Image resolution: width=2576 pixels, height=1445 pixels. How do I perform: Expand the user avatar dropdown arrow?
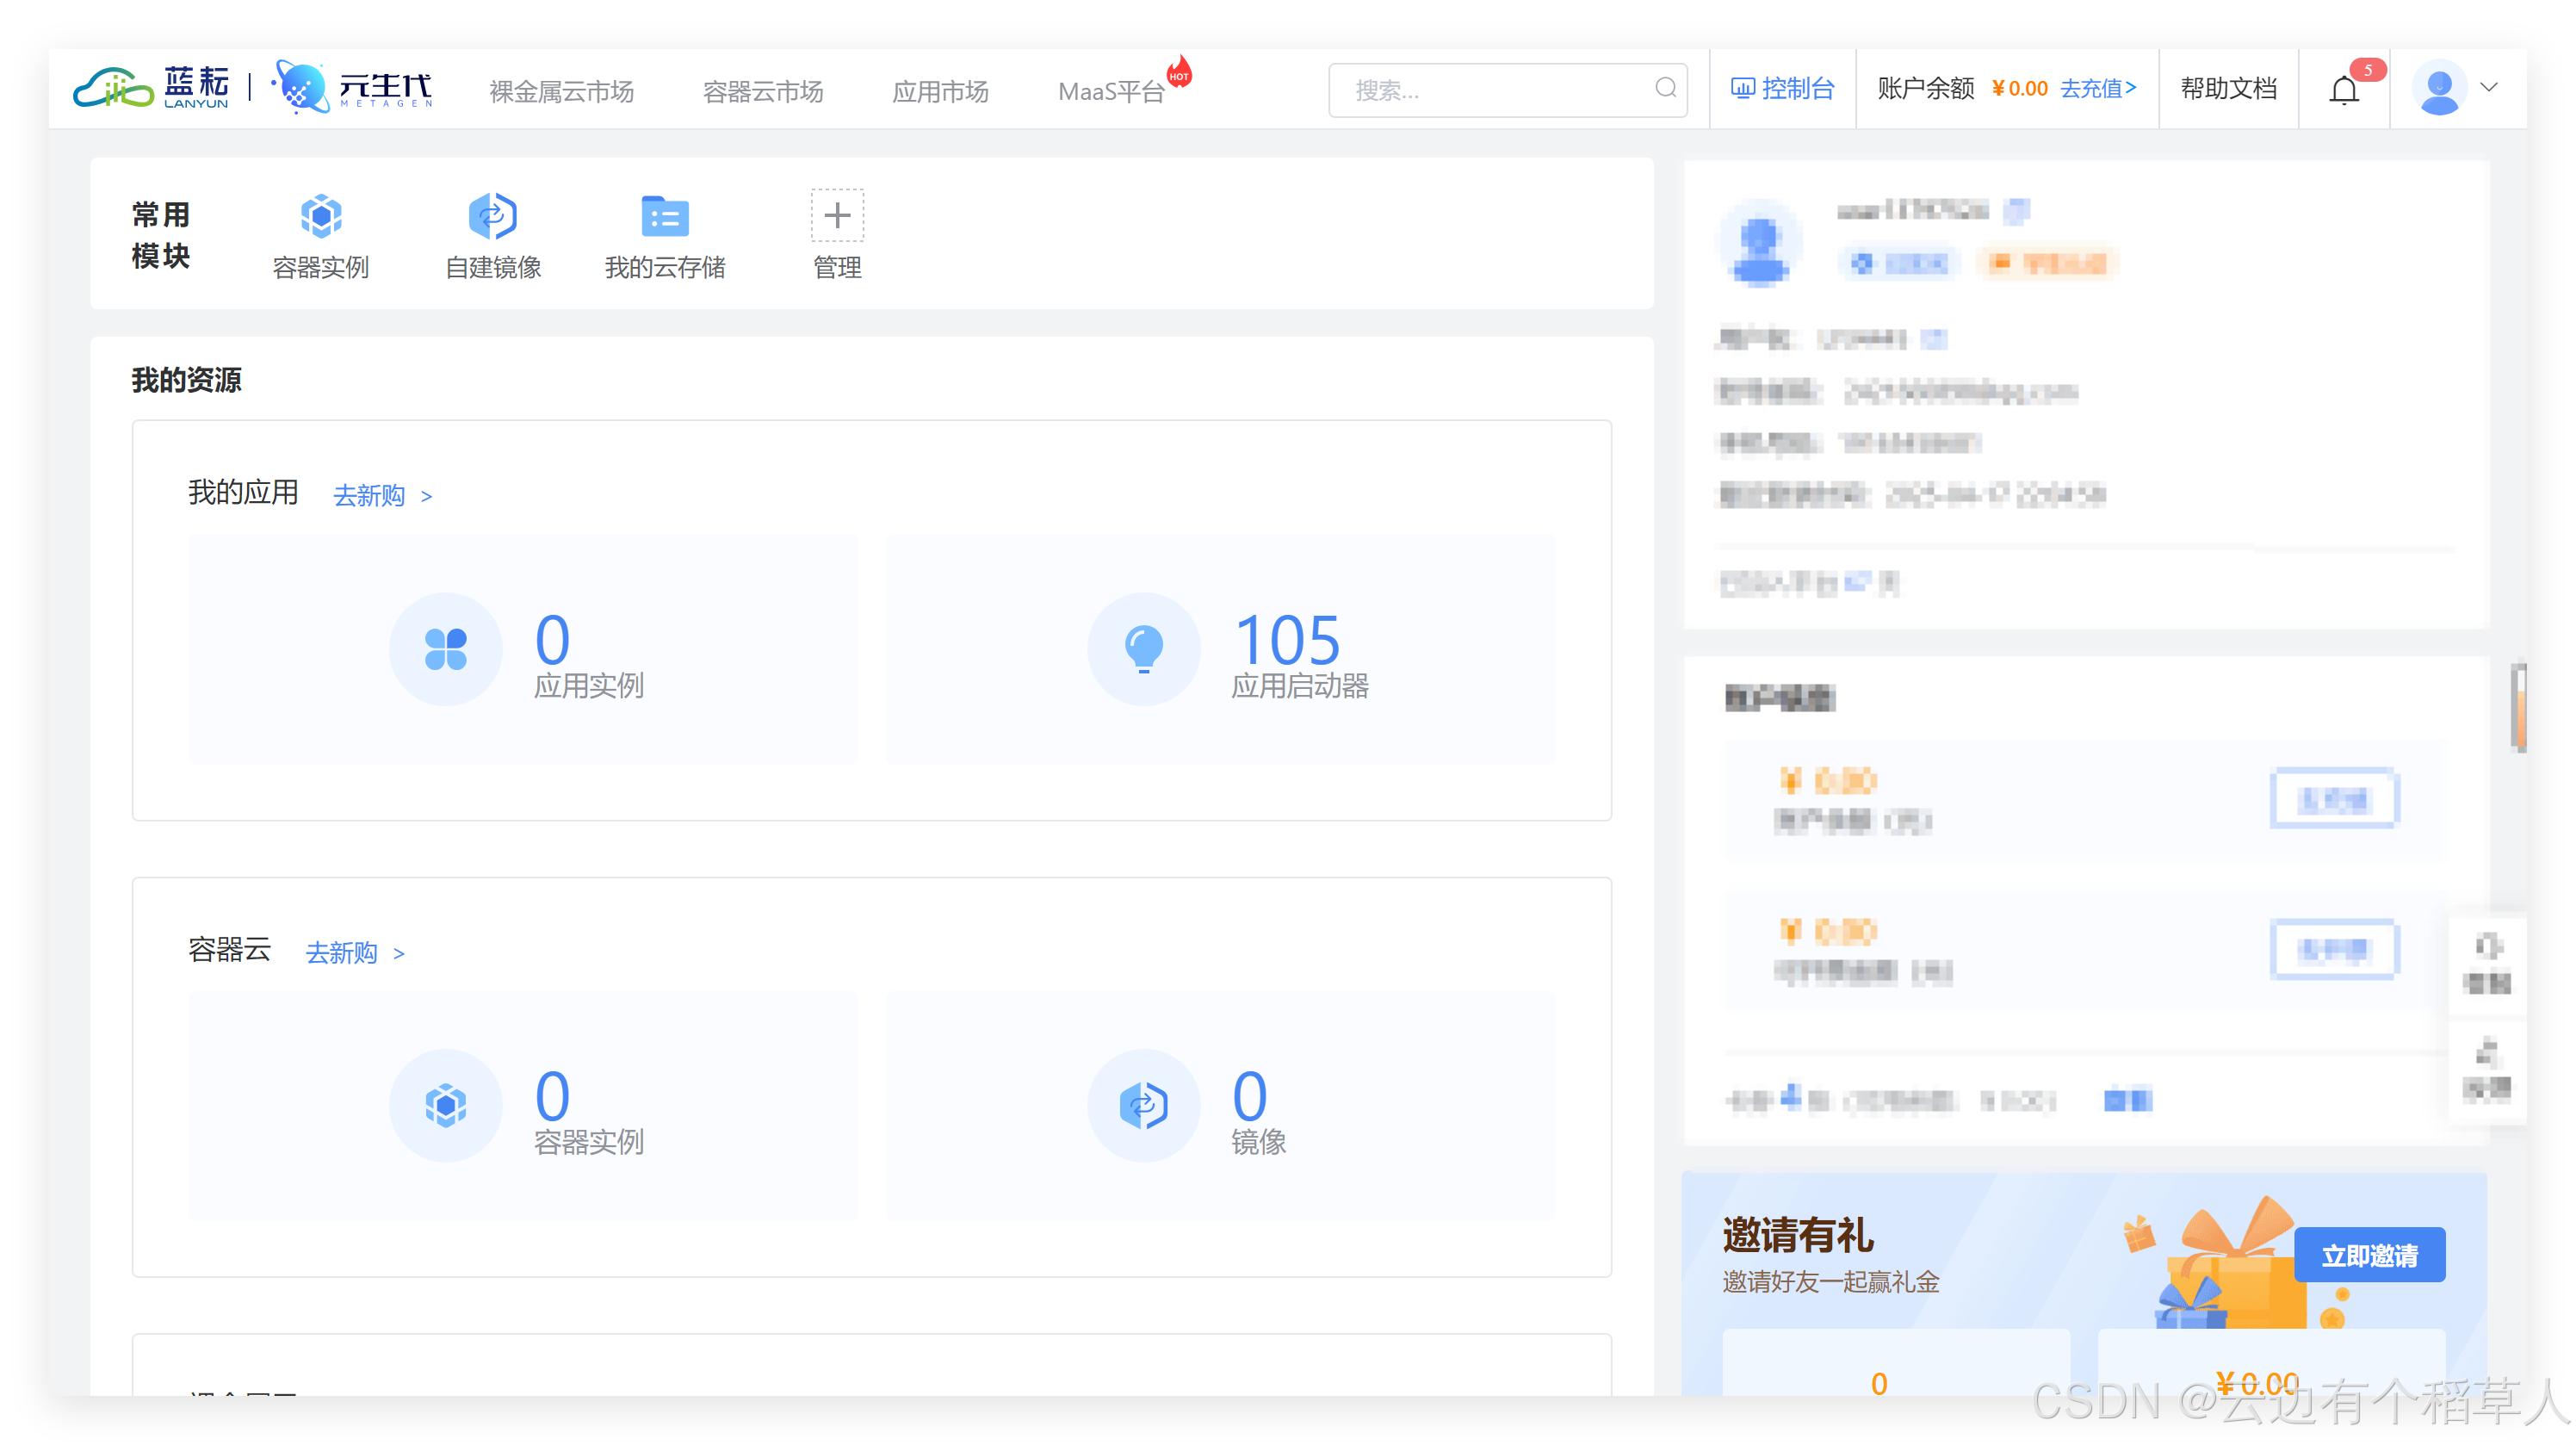click(x=2489, y=88)
